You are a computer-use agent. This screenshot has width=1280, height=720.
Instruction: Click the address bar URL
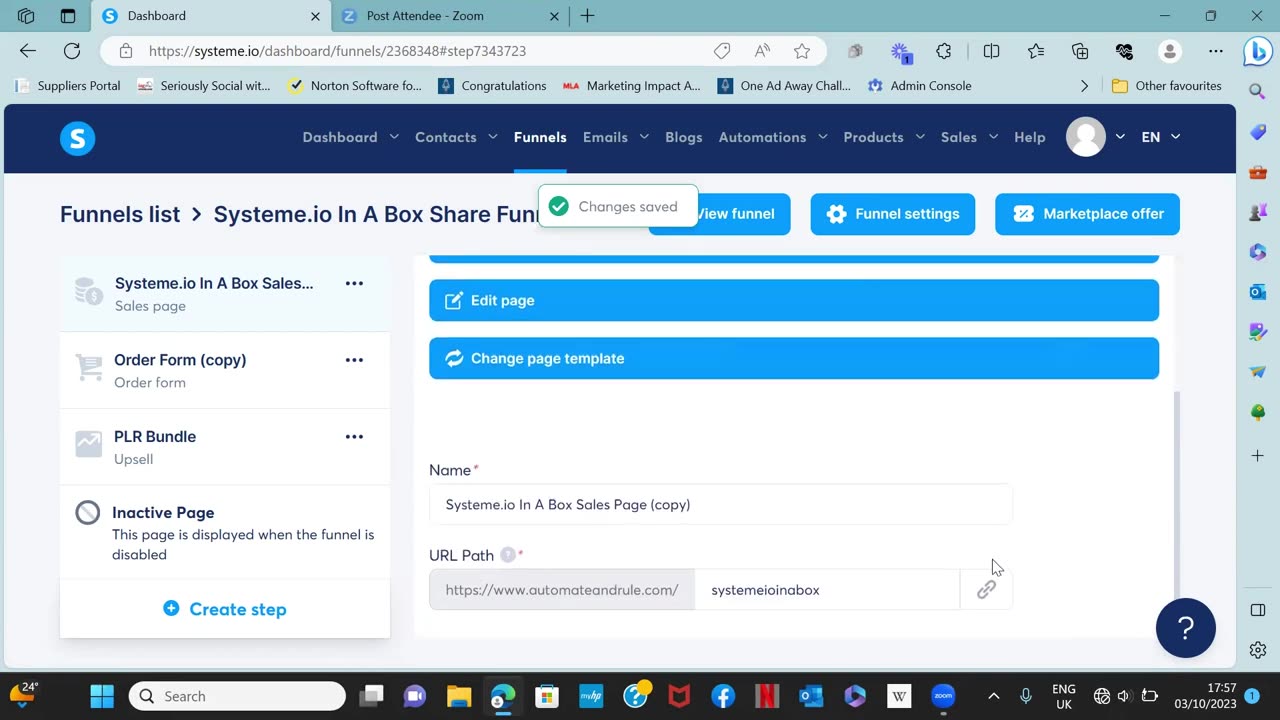coord(337,51)
